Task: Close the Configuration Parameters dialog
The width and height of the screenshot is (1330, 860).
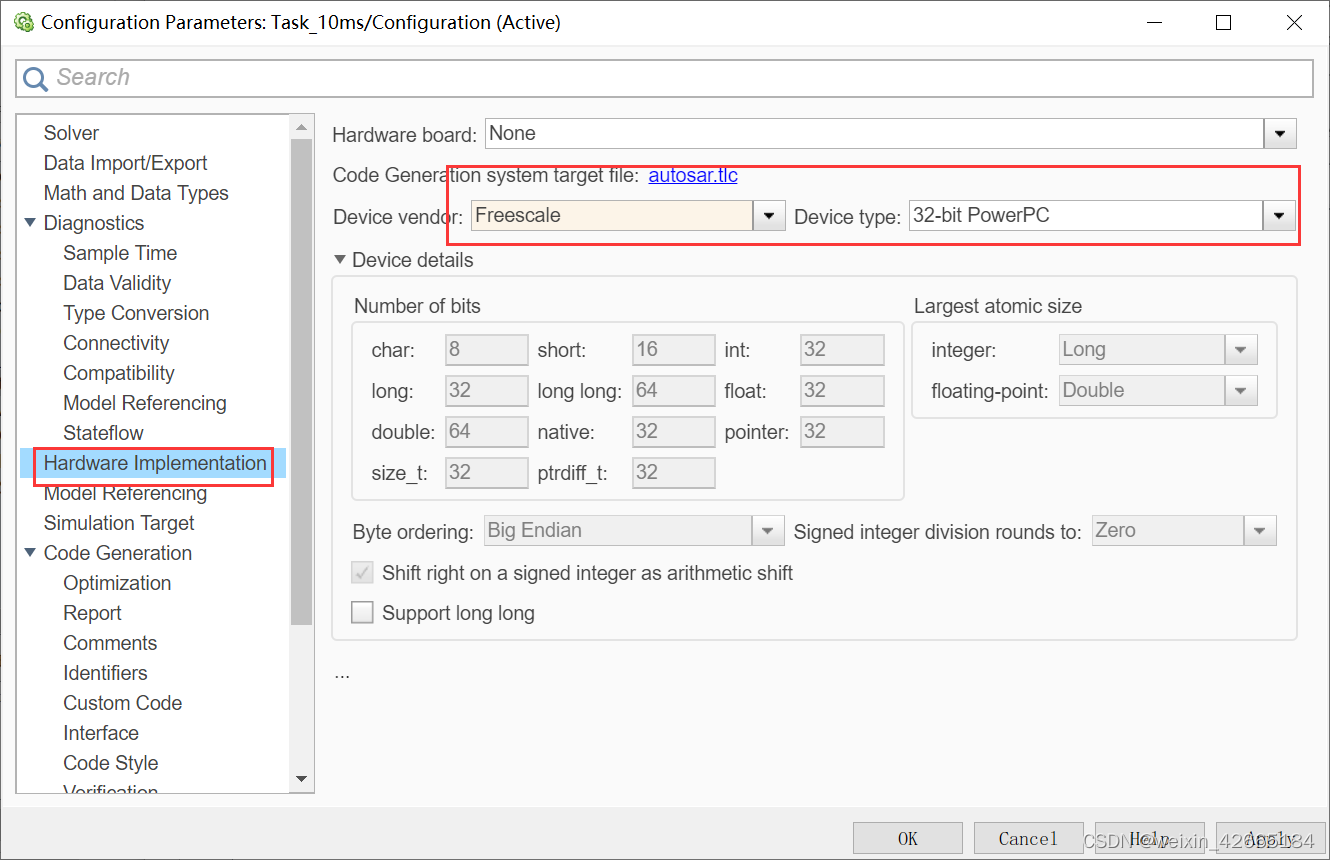Action: [x=1293, y=22]
